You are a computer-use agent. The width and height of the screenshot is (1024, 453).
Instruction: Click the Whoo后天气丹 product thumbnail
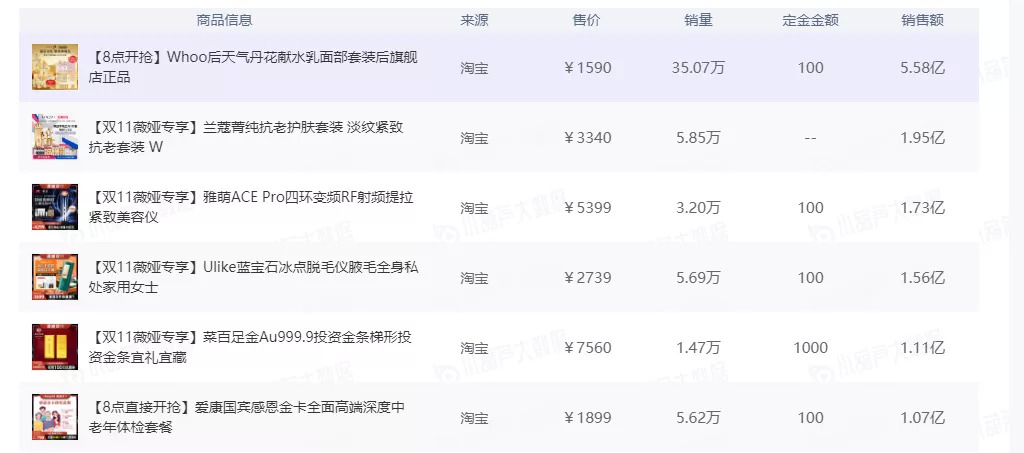(x=55, y=68)
